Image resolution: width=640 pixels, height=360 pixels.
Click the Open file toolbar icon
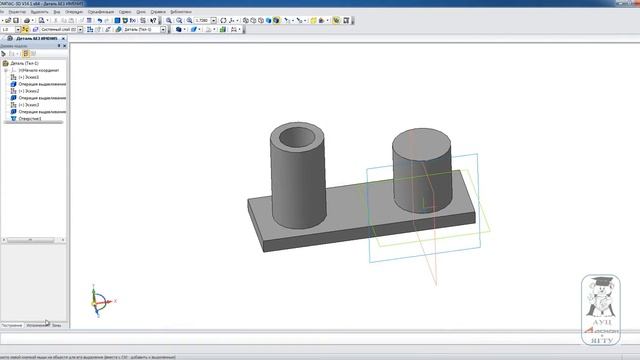[8, 20]
